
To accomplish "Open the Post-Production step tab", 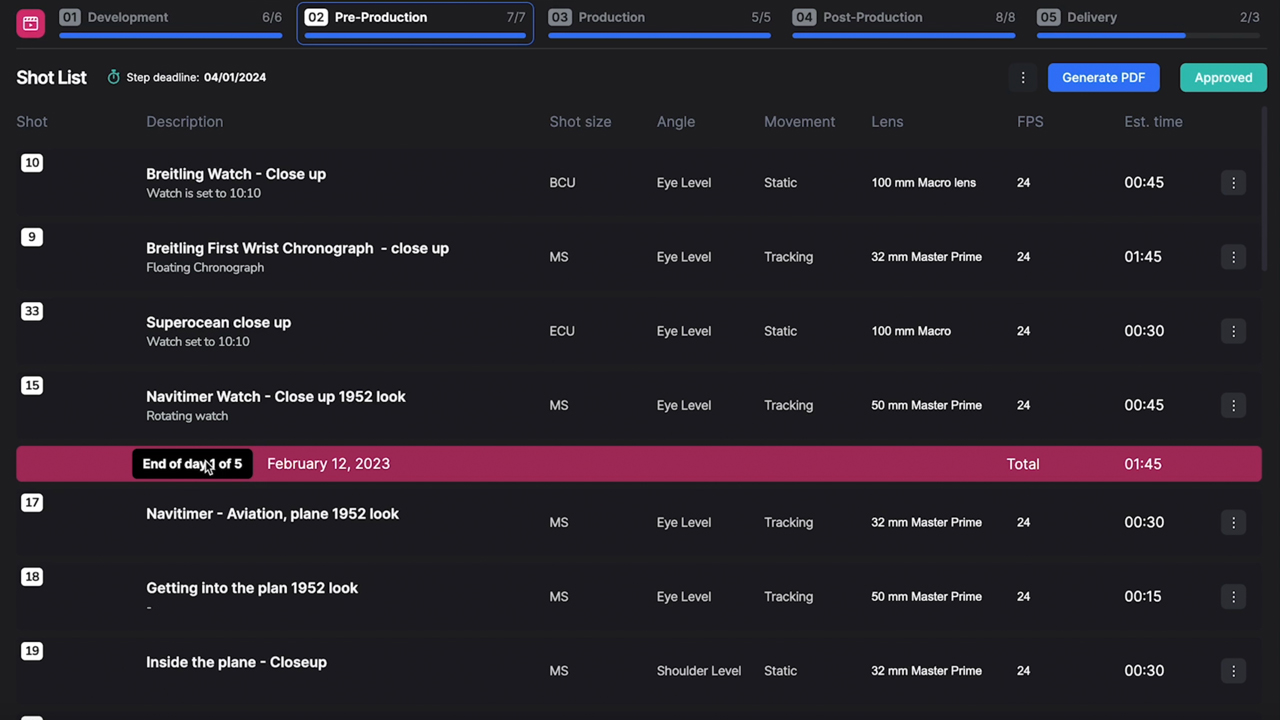I will click(903, 18).
